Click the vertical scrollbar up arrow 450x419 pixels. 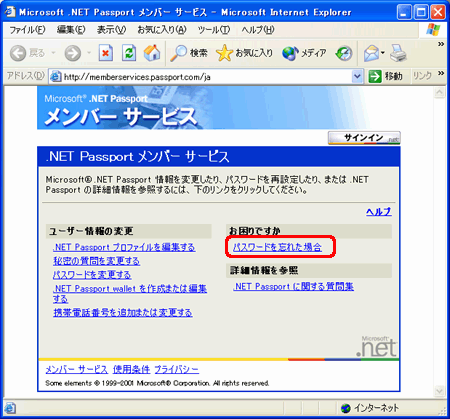point(439,93)
